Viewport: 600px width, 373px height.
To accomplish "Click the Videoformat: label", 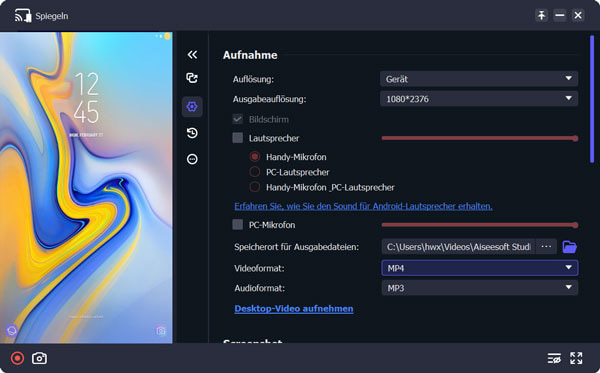I will tap(259, 268).
